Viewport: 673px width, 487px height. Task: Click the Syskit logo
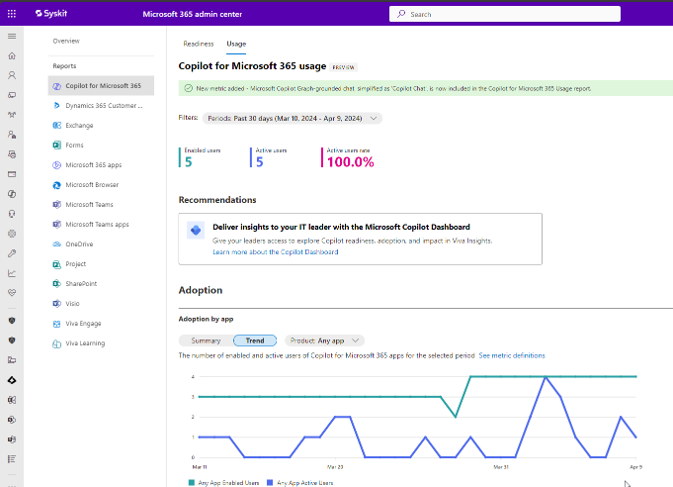click(51, 13)
